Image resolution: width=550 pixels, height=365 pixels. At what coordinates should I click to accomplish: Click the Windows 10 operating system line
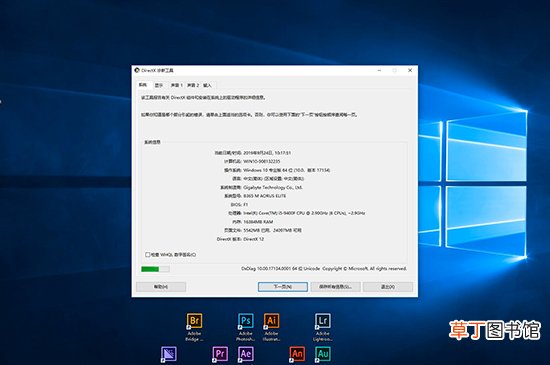tap(277, 170)
